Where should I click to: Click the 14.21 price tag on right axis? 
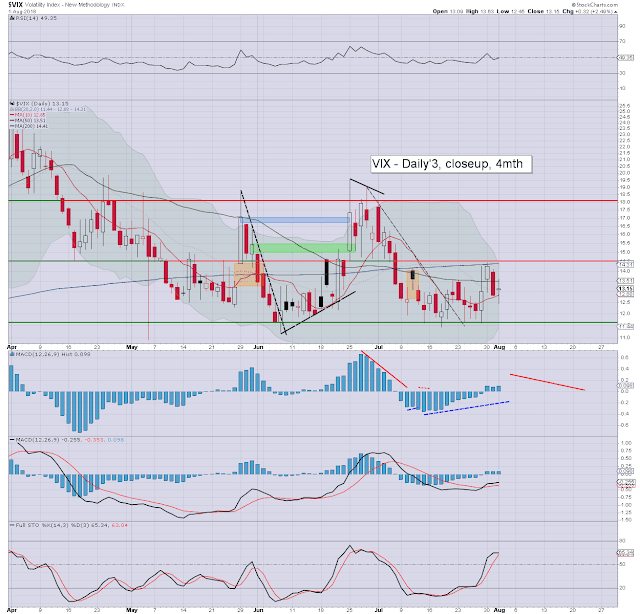click(626, 264)
